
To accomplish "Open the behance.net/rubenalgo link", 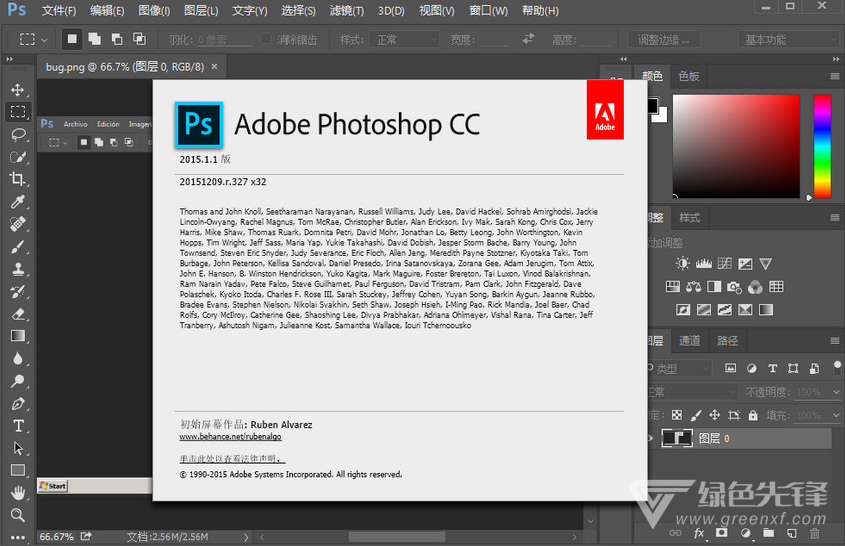I will click(x=230, y=437).
